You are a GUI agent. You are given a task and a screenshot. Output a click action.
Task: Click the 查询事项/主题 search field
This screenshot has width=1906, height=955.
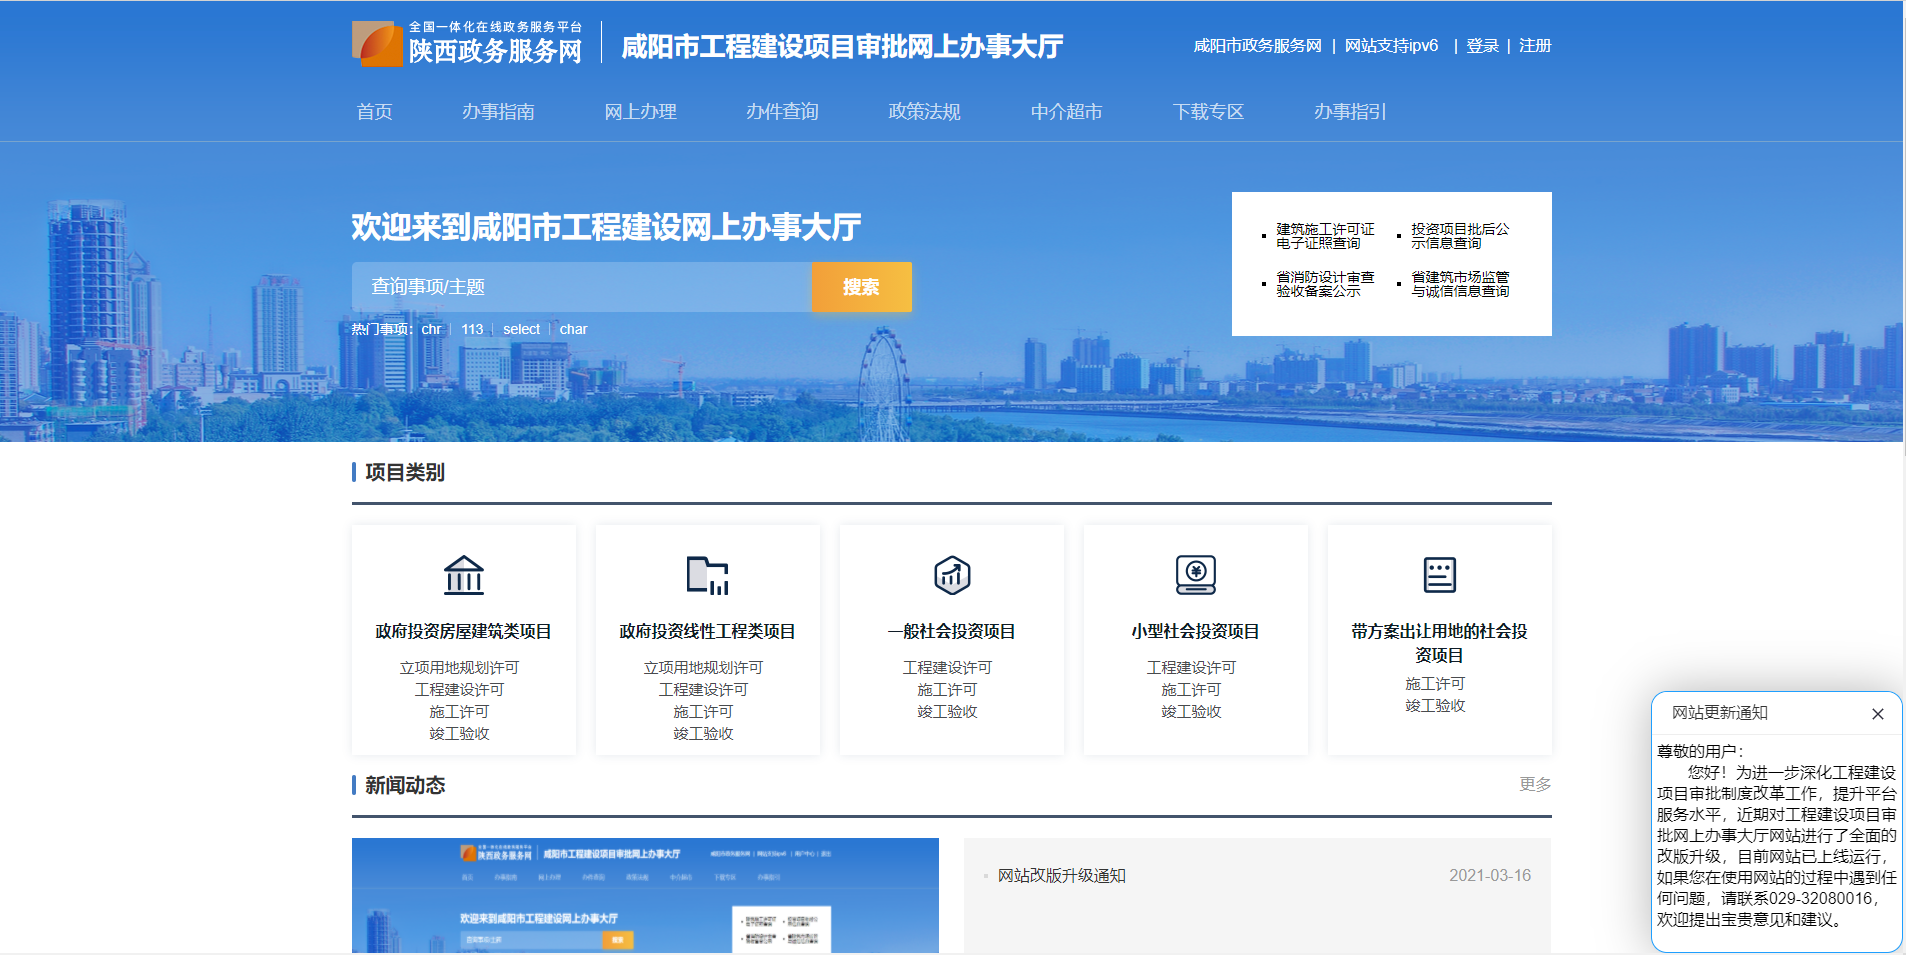pos(581,287)
